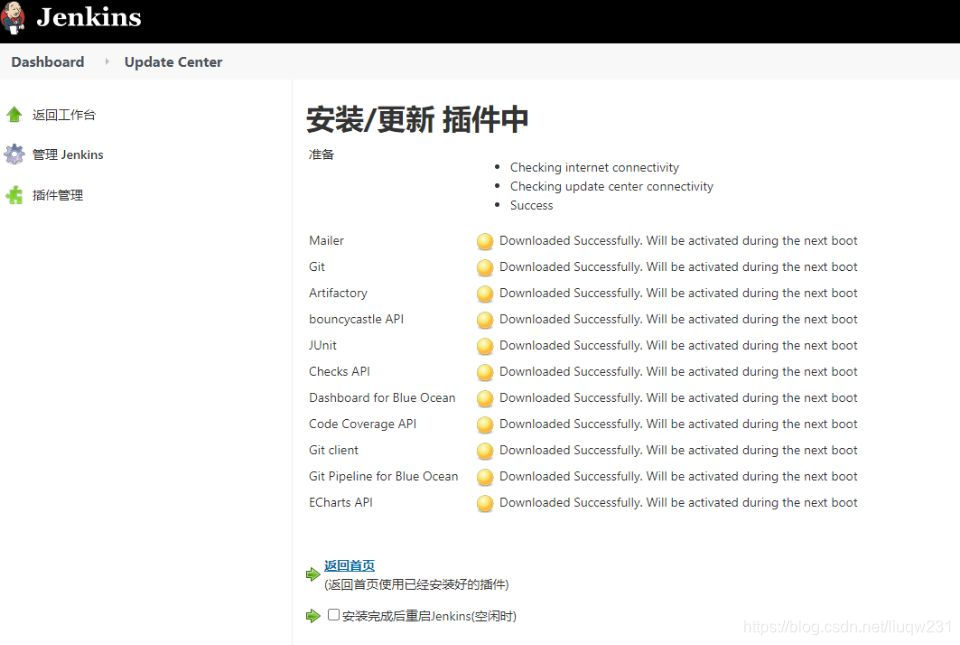Click ECharts API's Downloaded Successfully message

[x=678, y=502]
